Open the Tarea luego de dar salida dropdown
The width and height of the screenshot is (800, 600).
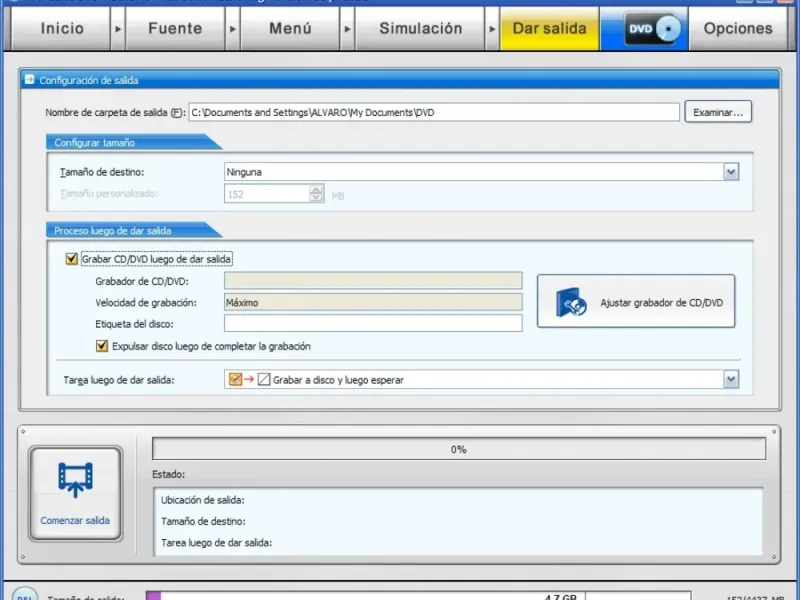pos(731,380)
